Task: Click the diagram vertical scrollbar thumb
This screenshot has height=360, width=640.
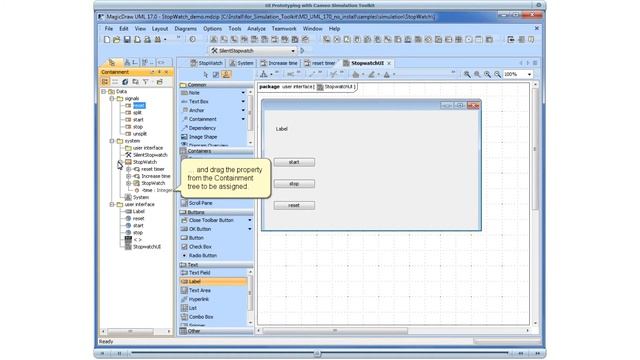Action: [536, 149]
